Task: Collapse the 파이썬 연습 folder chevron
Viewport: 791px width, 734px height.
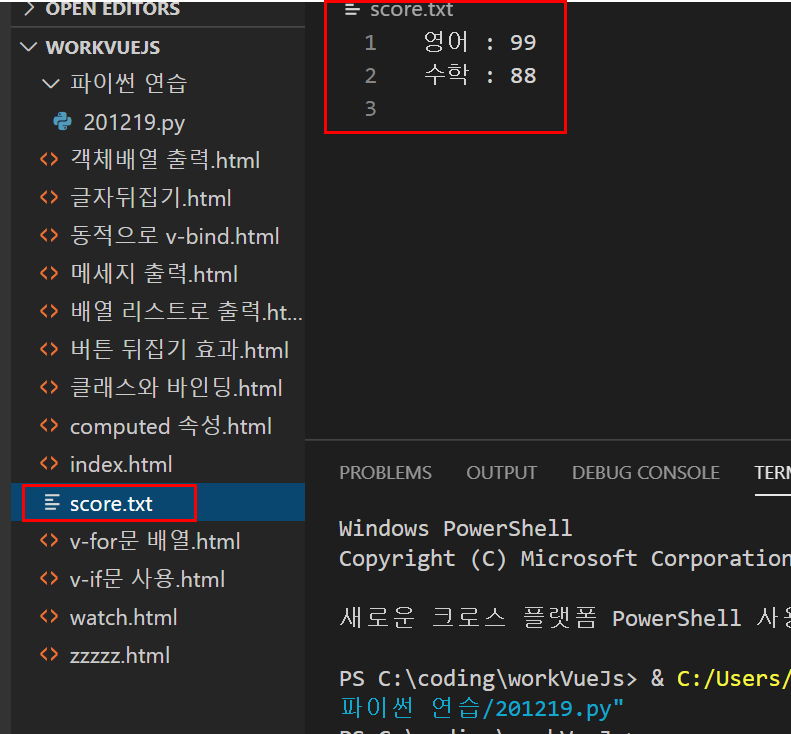Action: [x=50, y=83]
